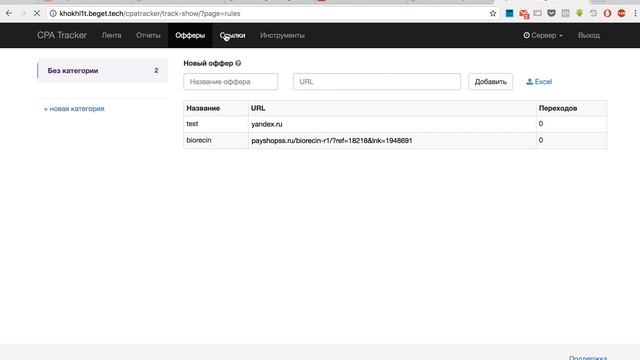Click the Переходов count in the biorecin row
The height and width of the screenshot is (360, 640).
click(x=541, y=140)
